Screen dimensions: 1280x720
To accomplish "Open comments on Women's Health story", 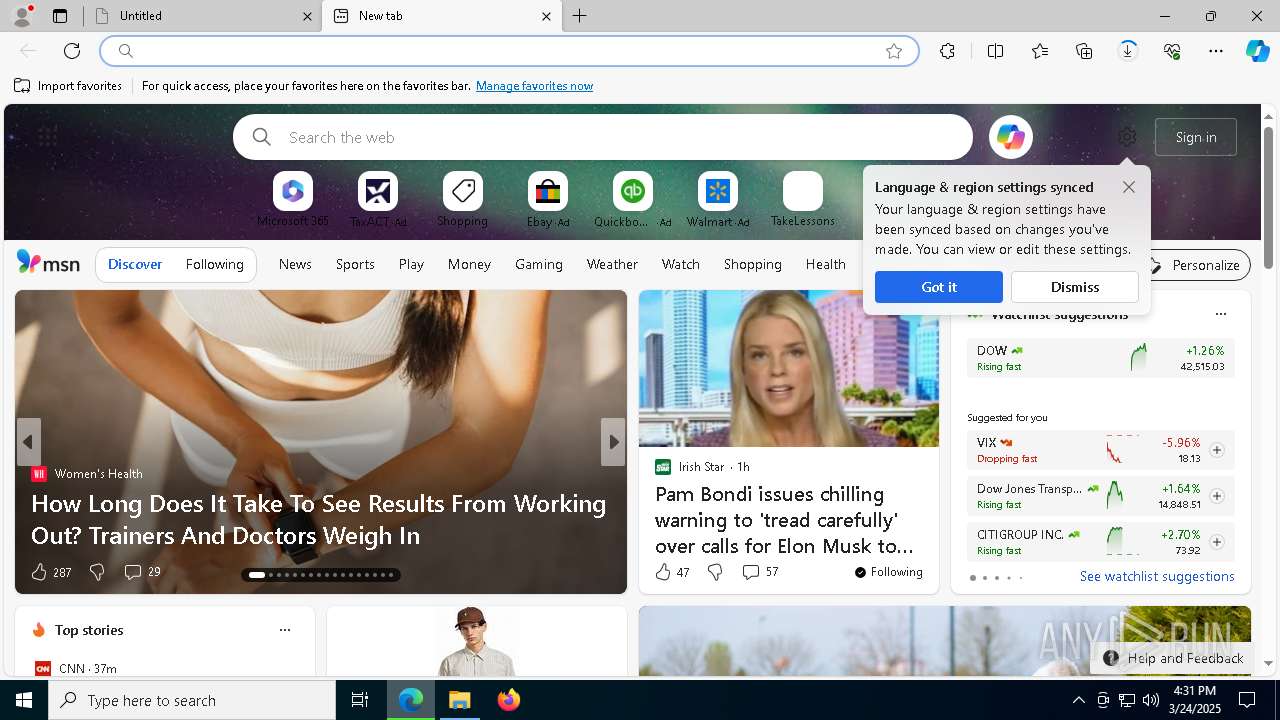I will [x=142, y=572].
